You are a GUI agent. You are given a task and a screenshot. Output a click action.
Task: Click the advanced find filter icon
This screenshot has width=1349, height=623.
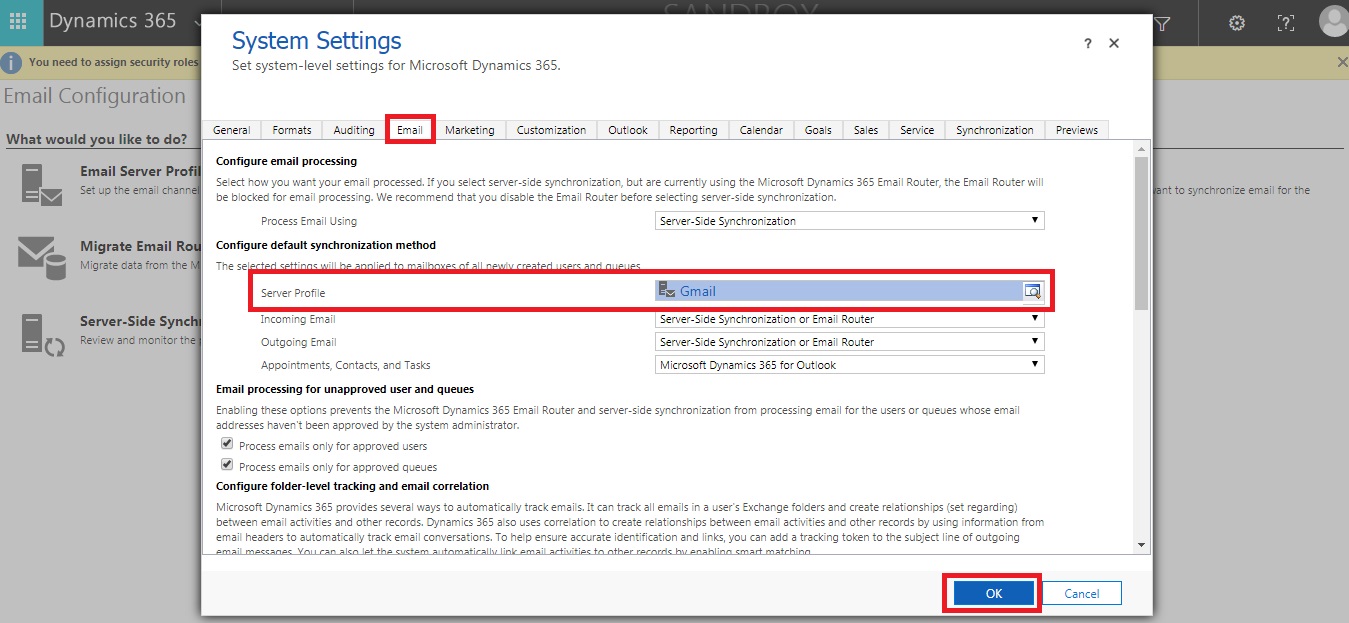pos(1162,22)
